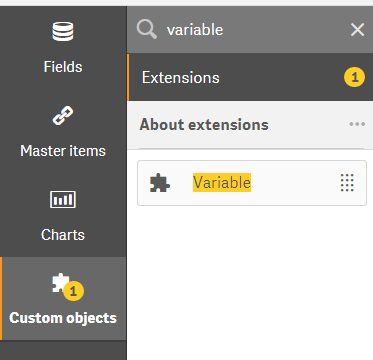The width and height of the screenshot is (373, 360).
Task: Open the Extensions category
Action: (250, 77)
